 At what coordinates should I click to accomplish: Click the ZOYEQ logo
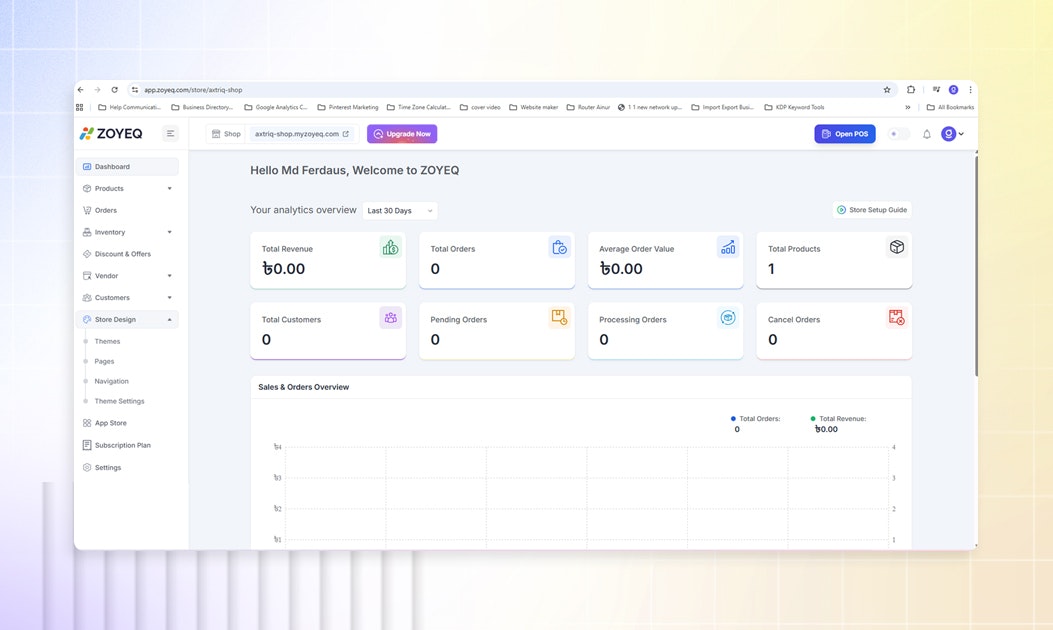tap(111, 134)
